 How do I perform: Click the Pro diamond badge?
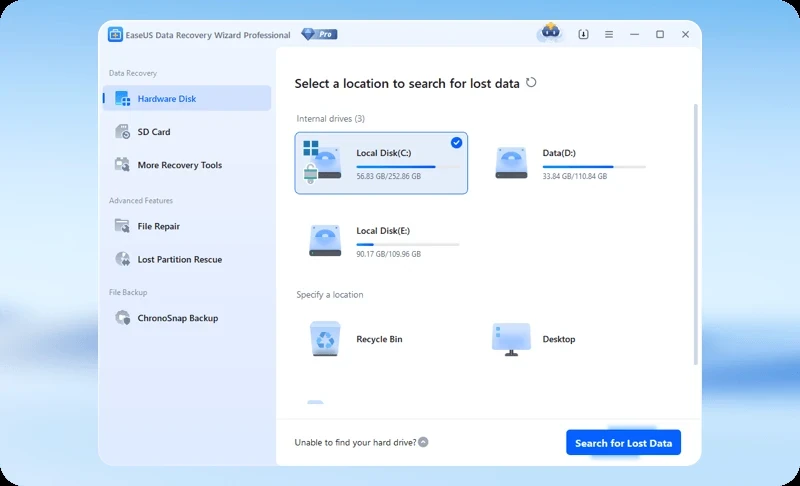(319, 34)
